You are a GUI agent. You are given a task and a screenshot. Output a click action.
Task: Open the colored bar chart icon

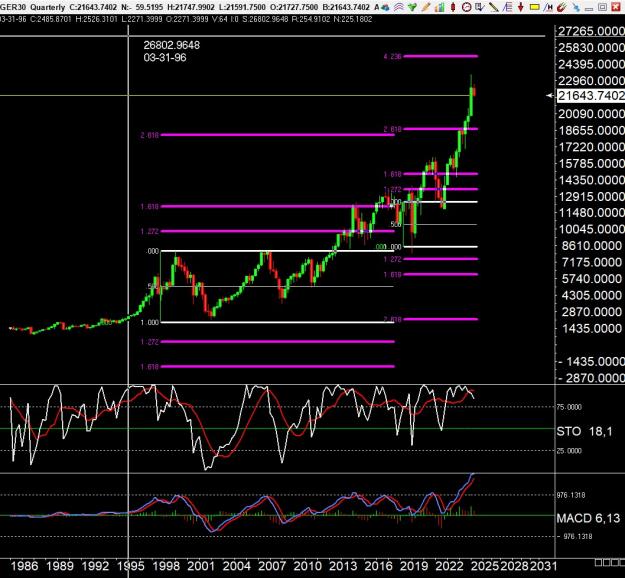coord(439,7)
